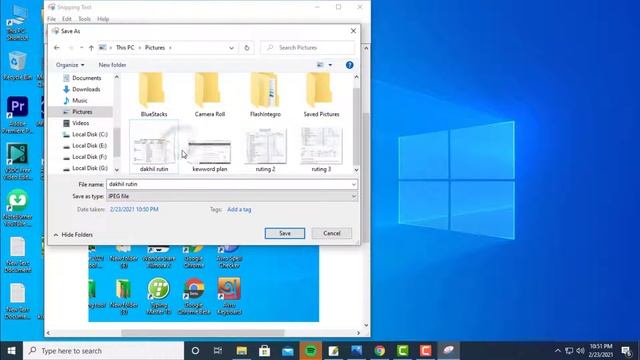Click Snipping Tool horizontal scrollbar thumb

202,333
